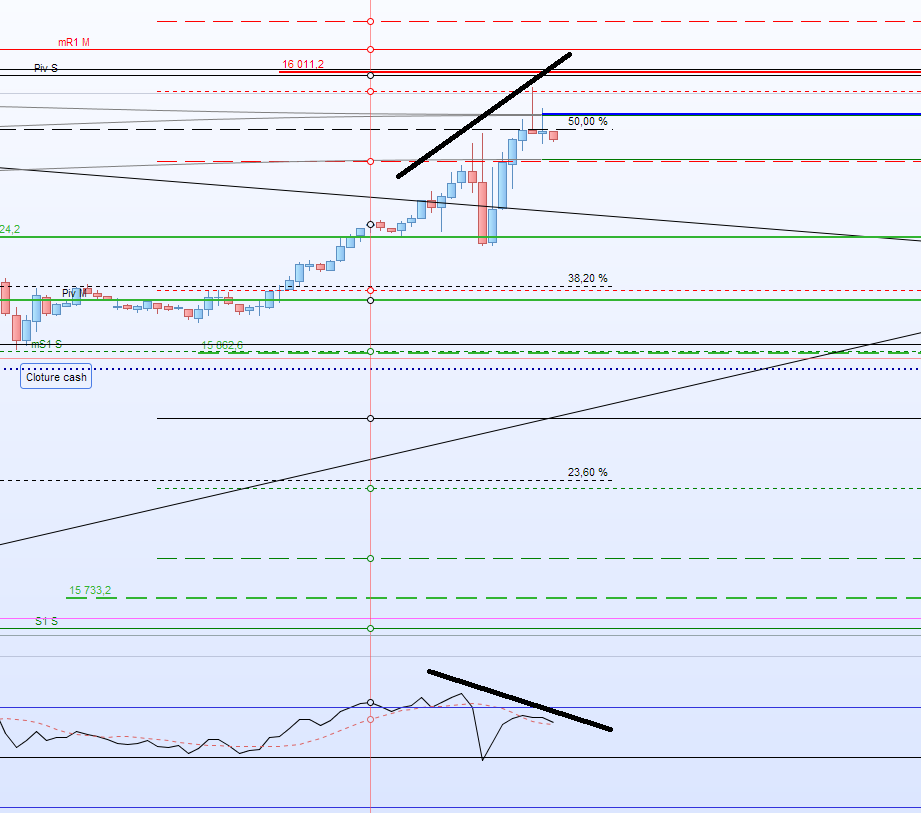The height and width of the screenshot is (813, 921).
Task: Select the thick black rising trendline above candles
Action: pos(484,115)
